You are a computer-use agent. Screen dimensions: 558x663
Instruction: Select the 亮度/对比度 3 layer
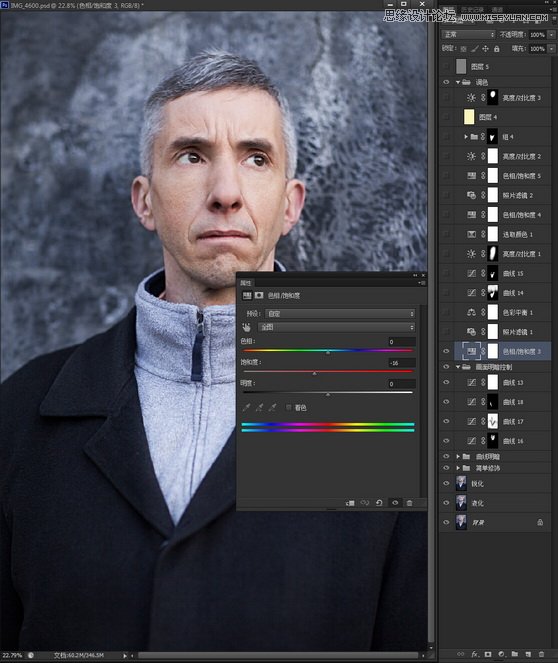tap(503, 98)
